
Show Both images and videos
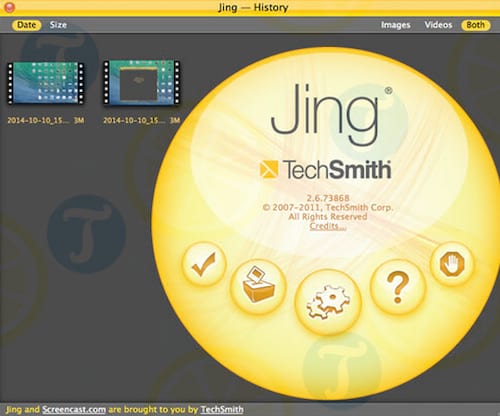point(475,25)
